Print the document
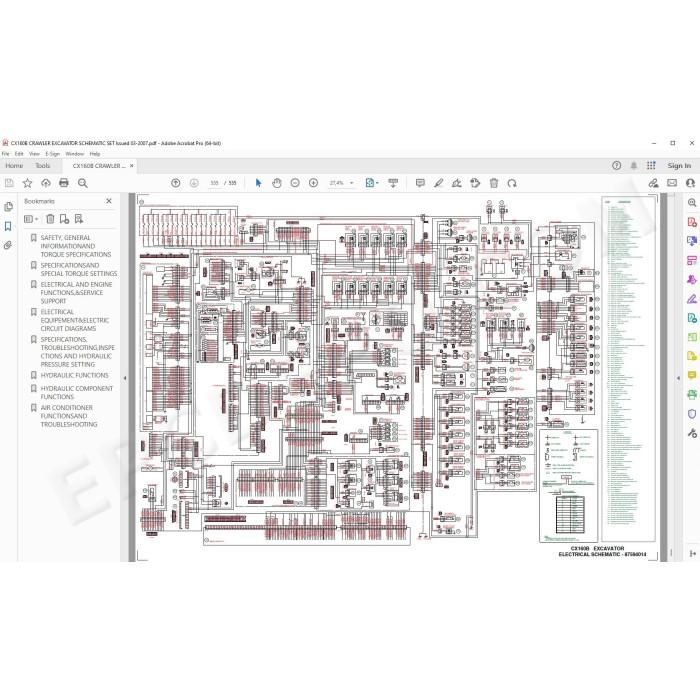The width and height of the screenshot is (700, 700). pos(64,183)
